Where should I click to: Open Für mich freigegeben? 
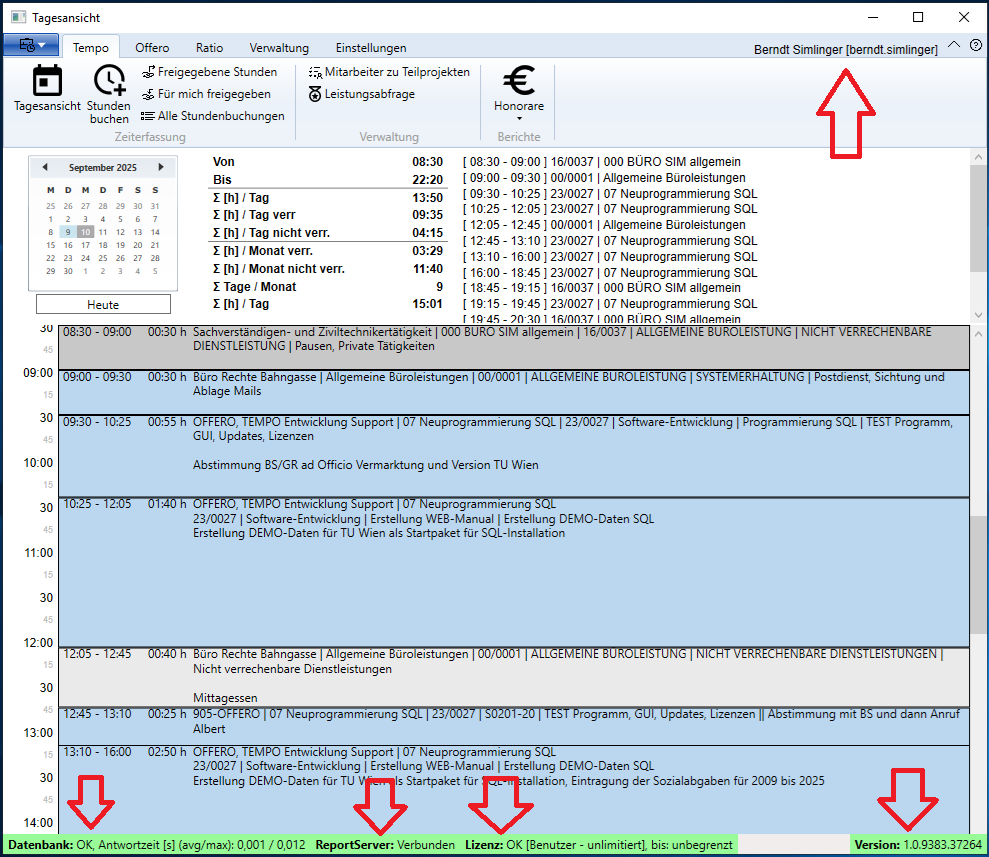pos(205,94)
